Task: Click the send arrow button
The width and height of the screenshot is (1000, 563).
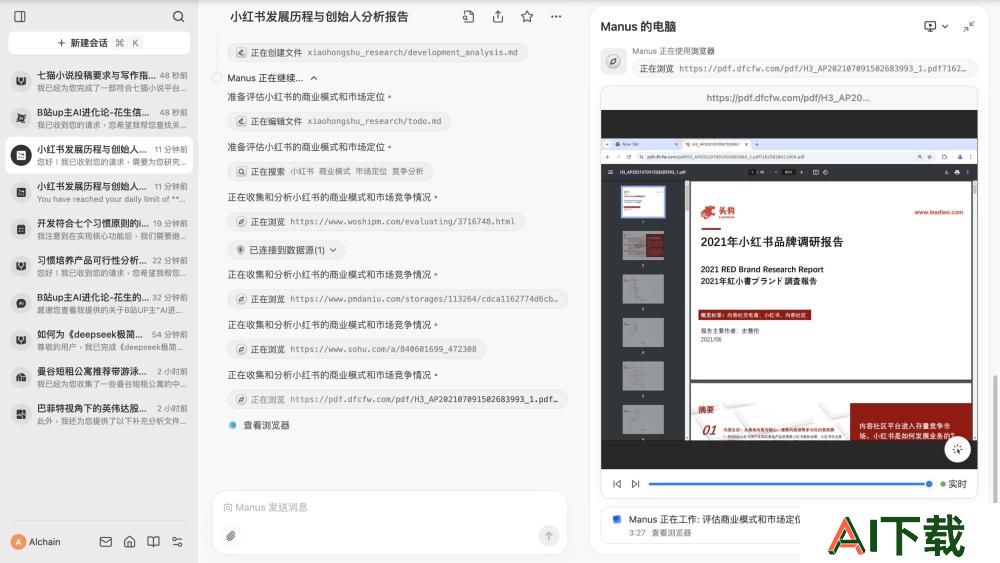Action: pos(548,536)
